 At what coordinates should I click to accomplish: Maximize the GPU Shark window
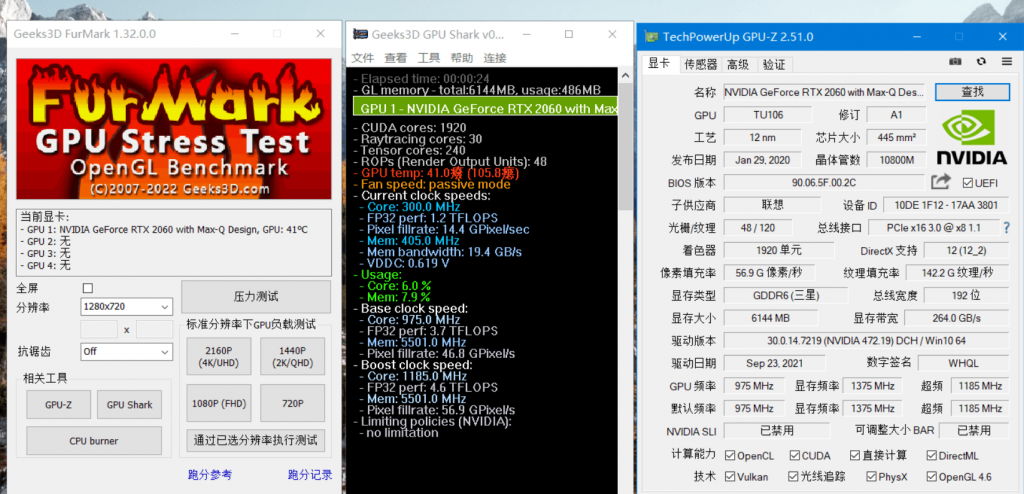click(x=568, y=34)
